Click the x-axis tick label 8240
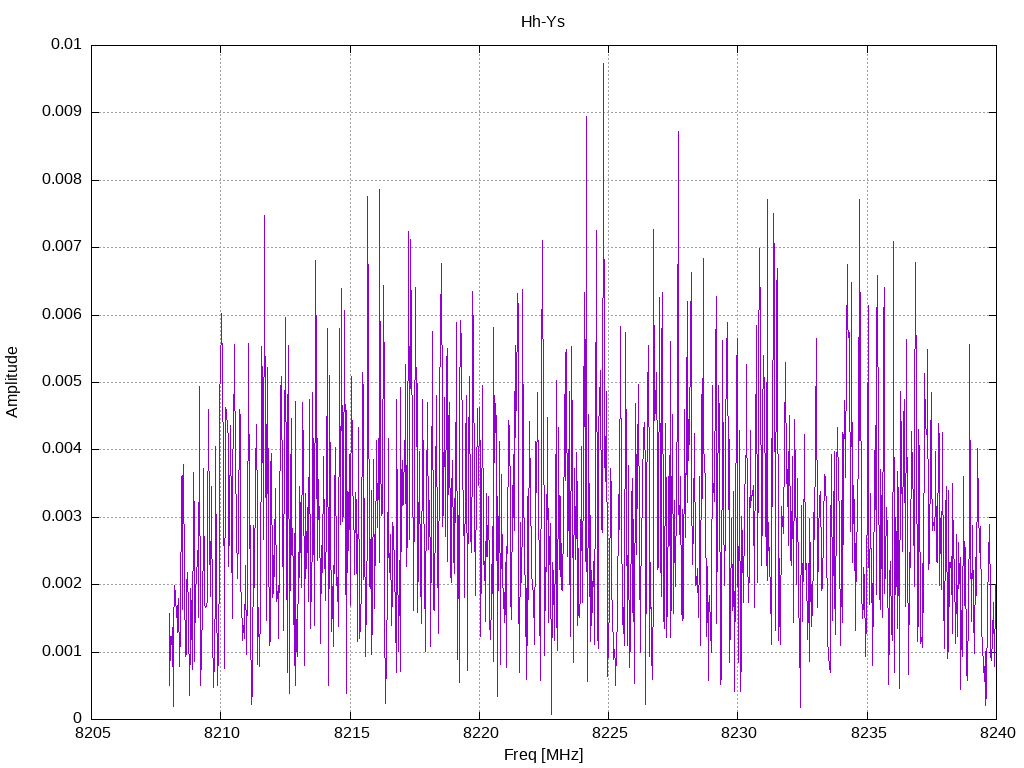Screen dimensions: 1024x768 [x=997, y=733]
